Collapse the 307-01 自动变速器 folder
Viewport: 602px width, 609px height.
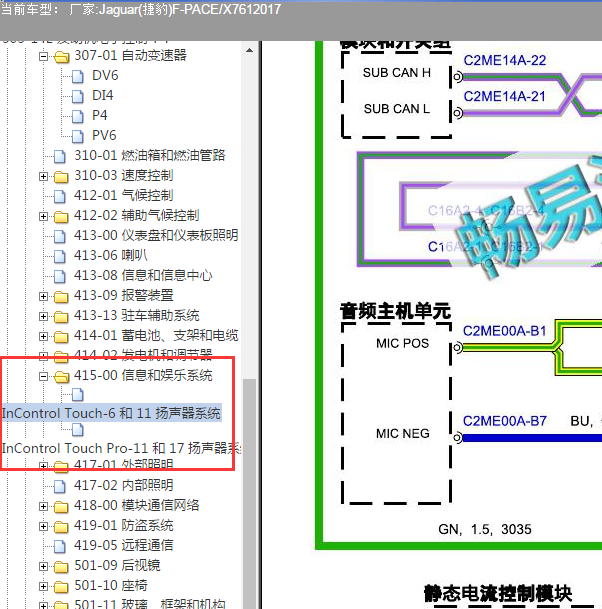(43, 56)
